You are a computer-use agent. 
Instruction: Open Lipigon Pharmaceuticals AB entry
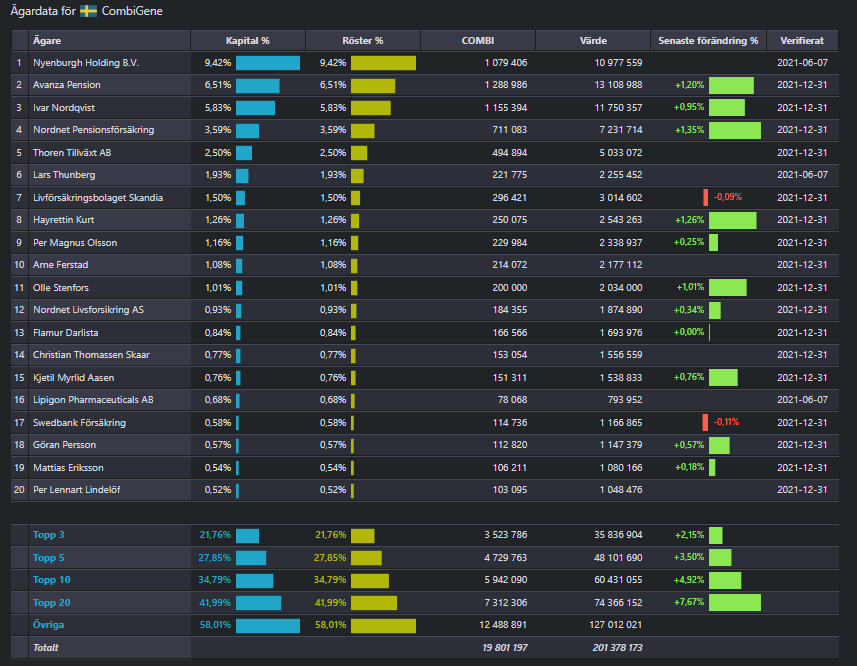93,400
